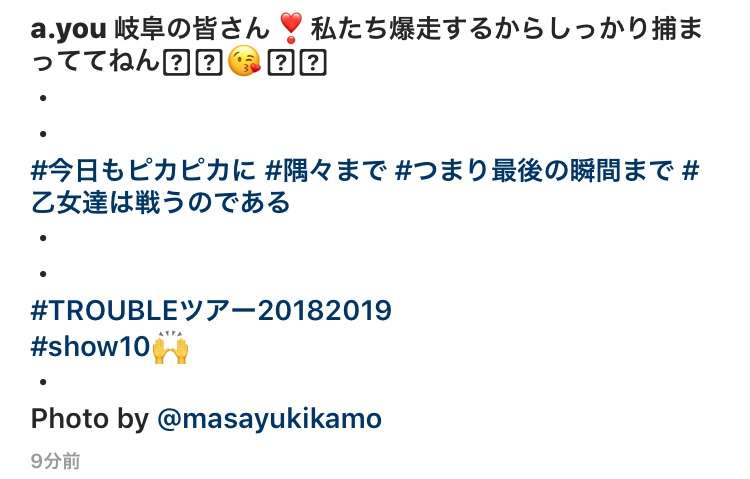Click the last missing-glyph box in caption
The width and height of the screenshot is (750, 479).
pyautogui.click(x=313, y=62)
